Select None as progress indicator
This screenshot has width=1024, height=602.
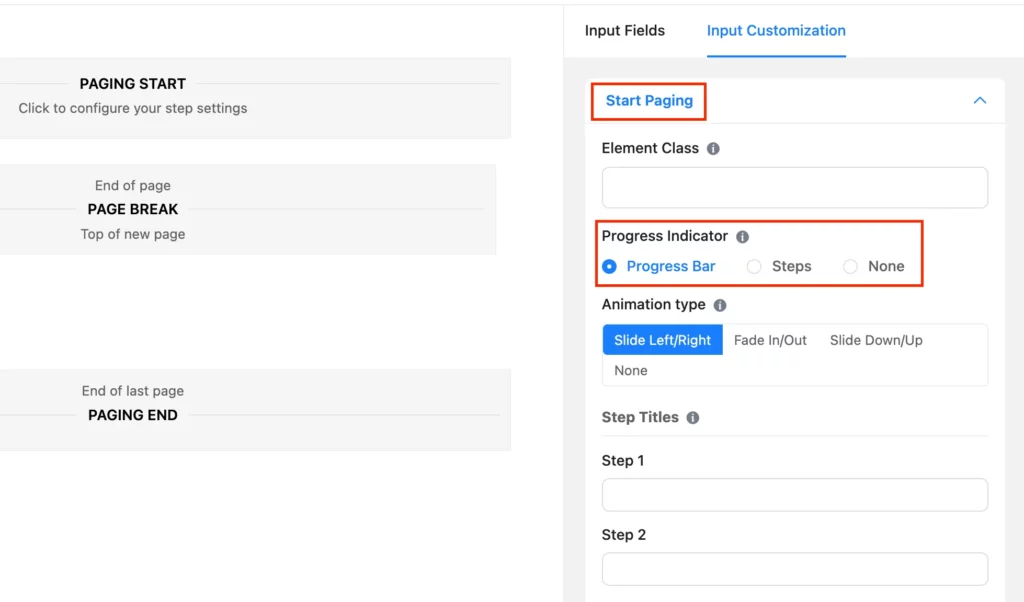click(850, 266)
